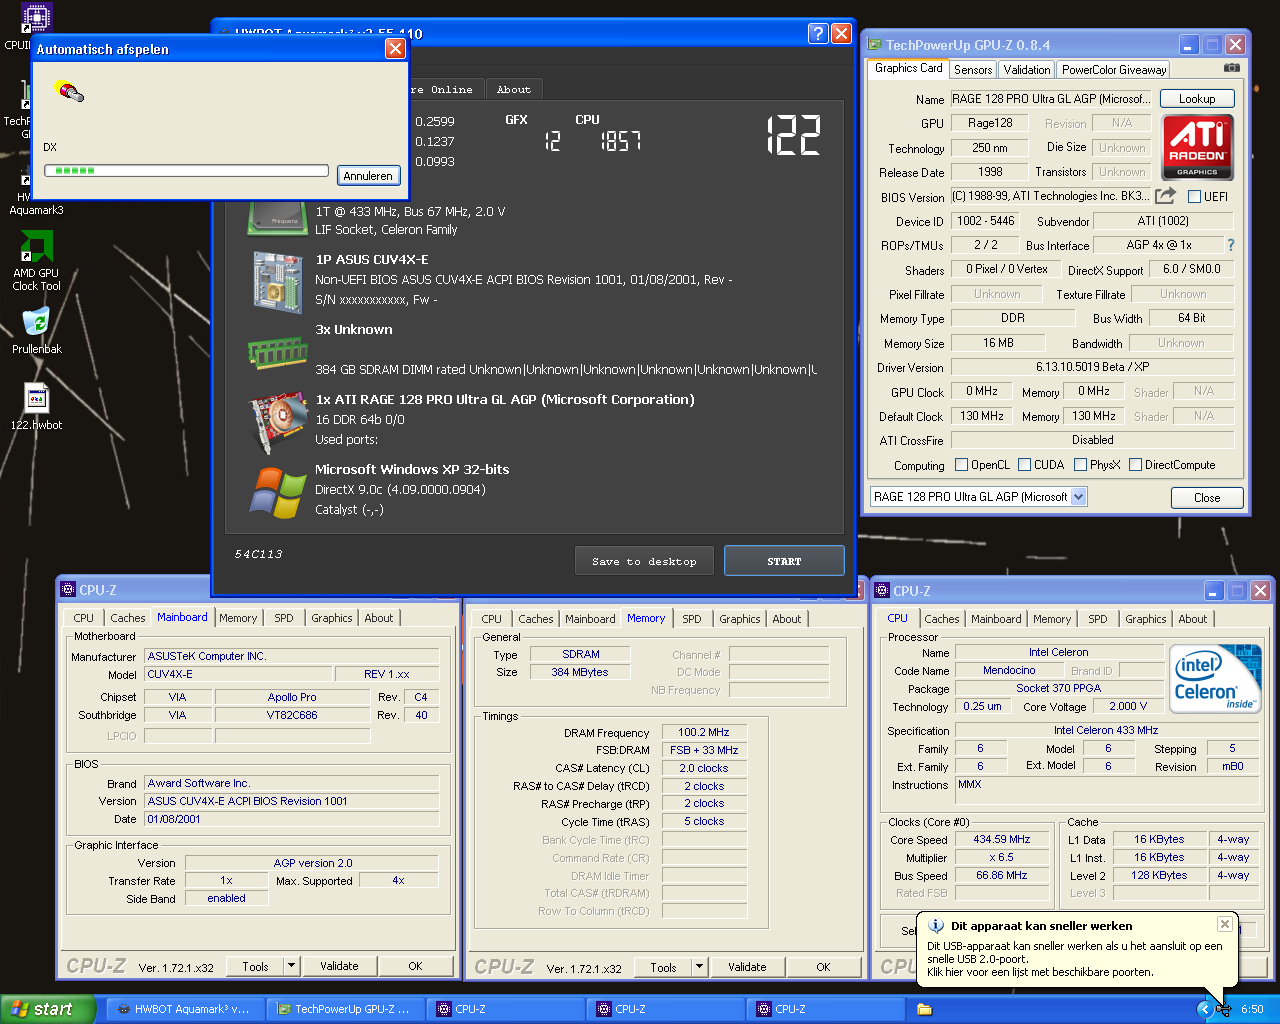The width and height of the screenshot is (1280, 1024).
Task: Switch to the Validation tab in GPU-Z
Action: (x=1027, y=70)
